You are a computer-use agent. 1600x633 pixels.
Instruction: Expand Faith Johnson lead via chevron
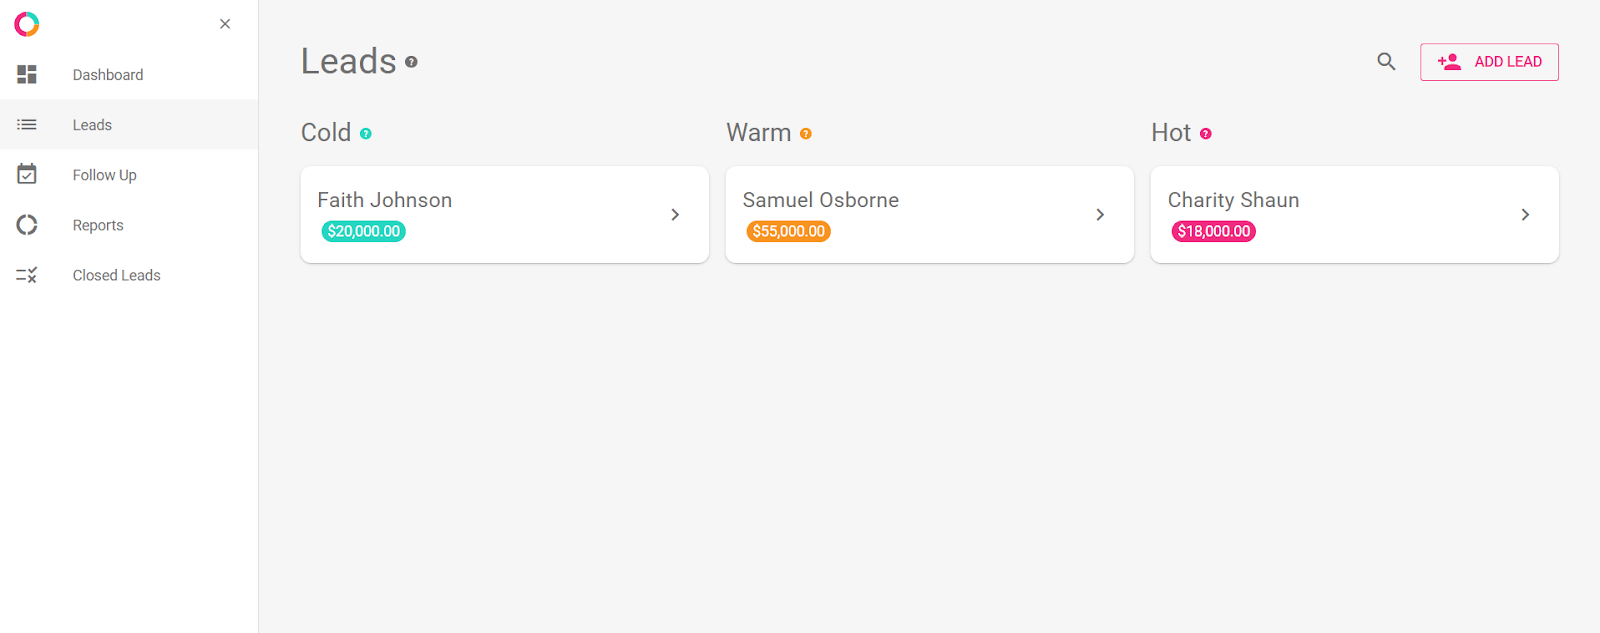pyautogui.click(x=675, y=215)
